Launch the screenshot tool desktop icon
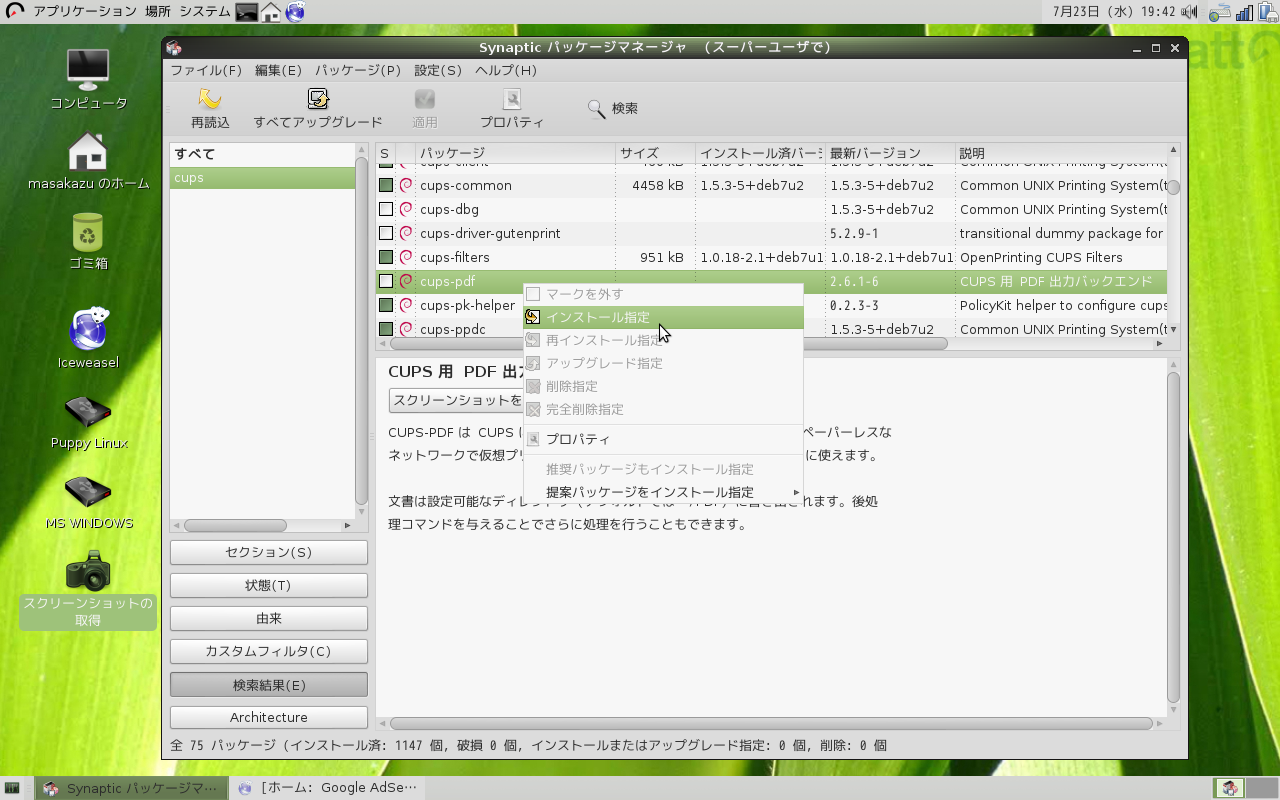The height and width of the screenshot is (800, 1280). click(x=88, y=589)
